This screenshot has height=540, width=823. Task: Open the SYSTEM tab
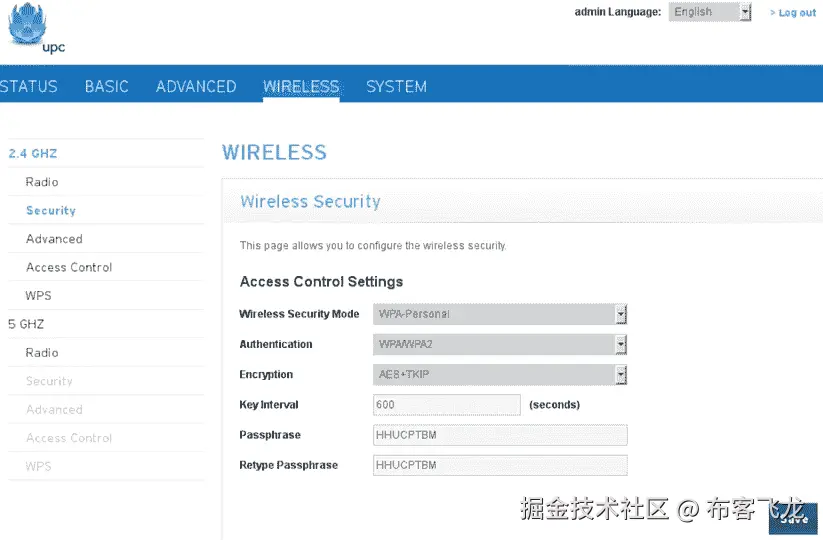tap(396, 86)
